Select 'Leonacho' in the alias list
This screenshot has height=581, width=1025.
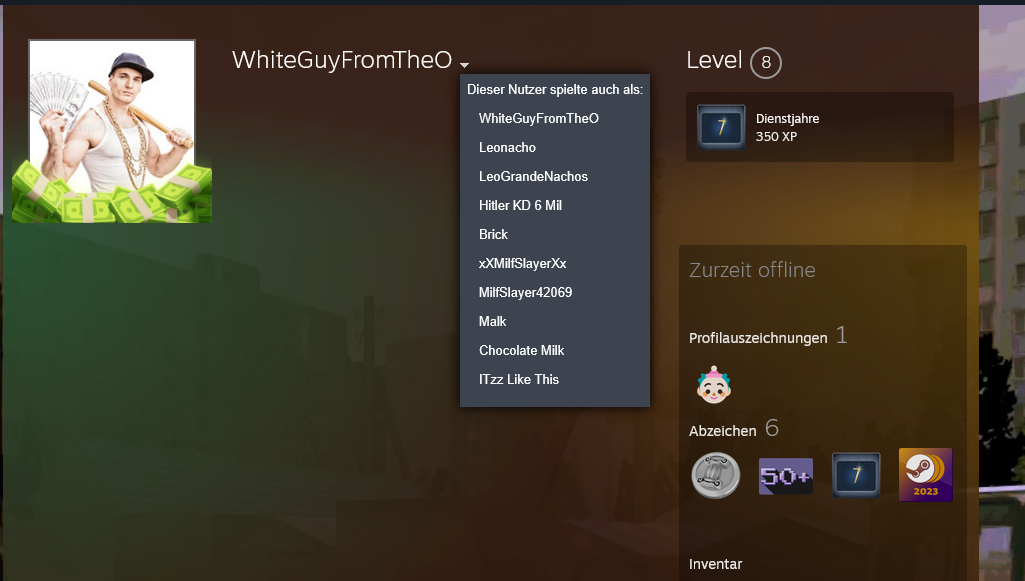click(x=507, y=147)
